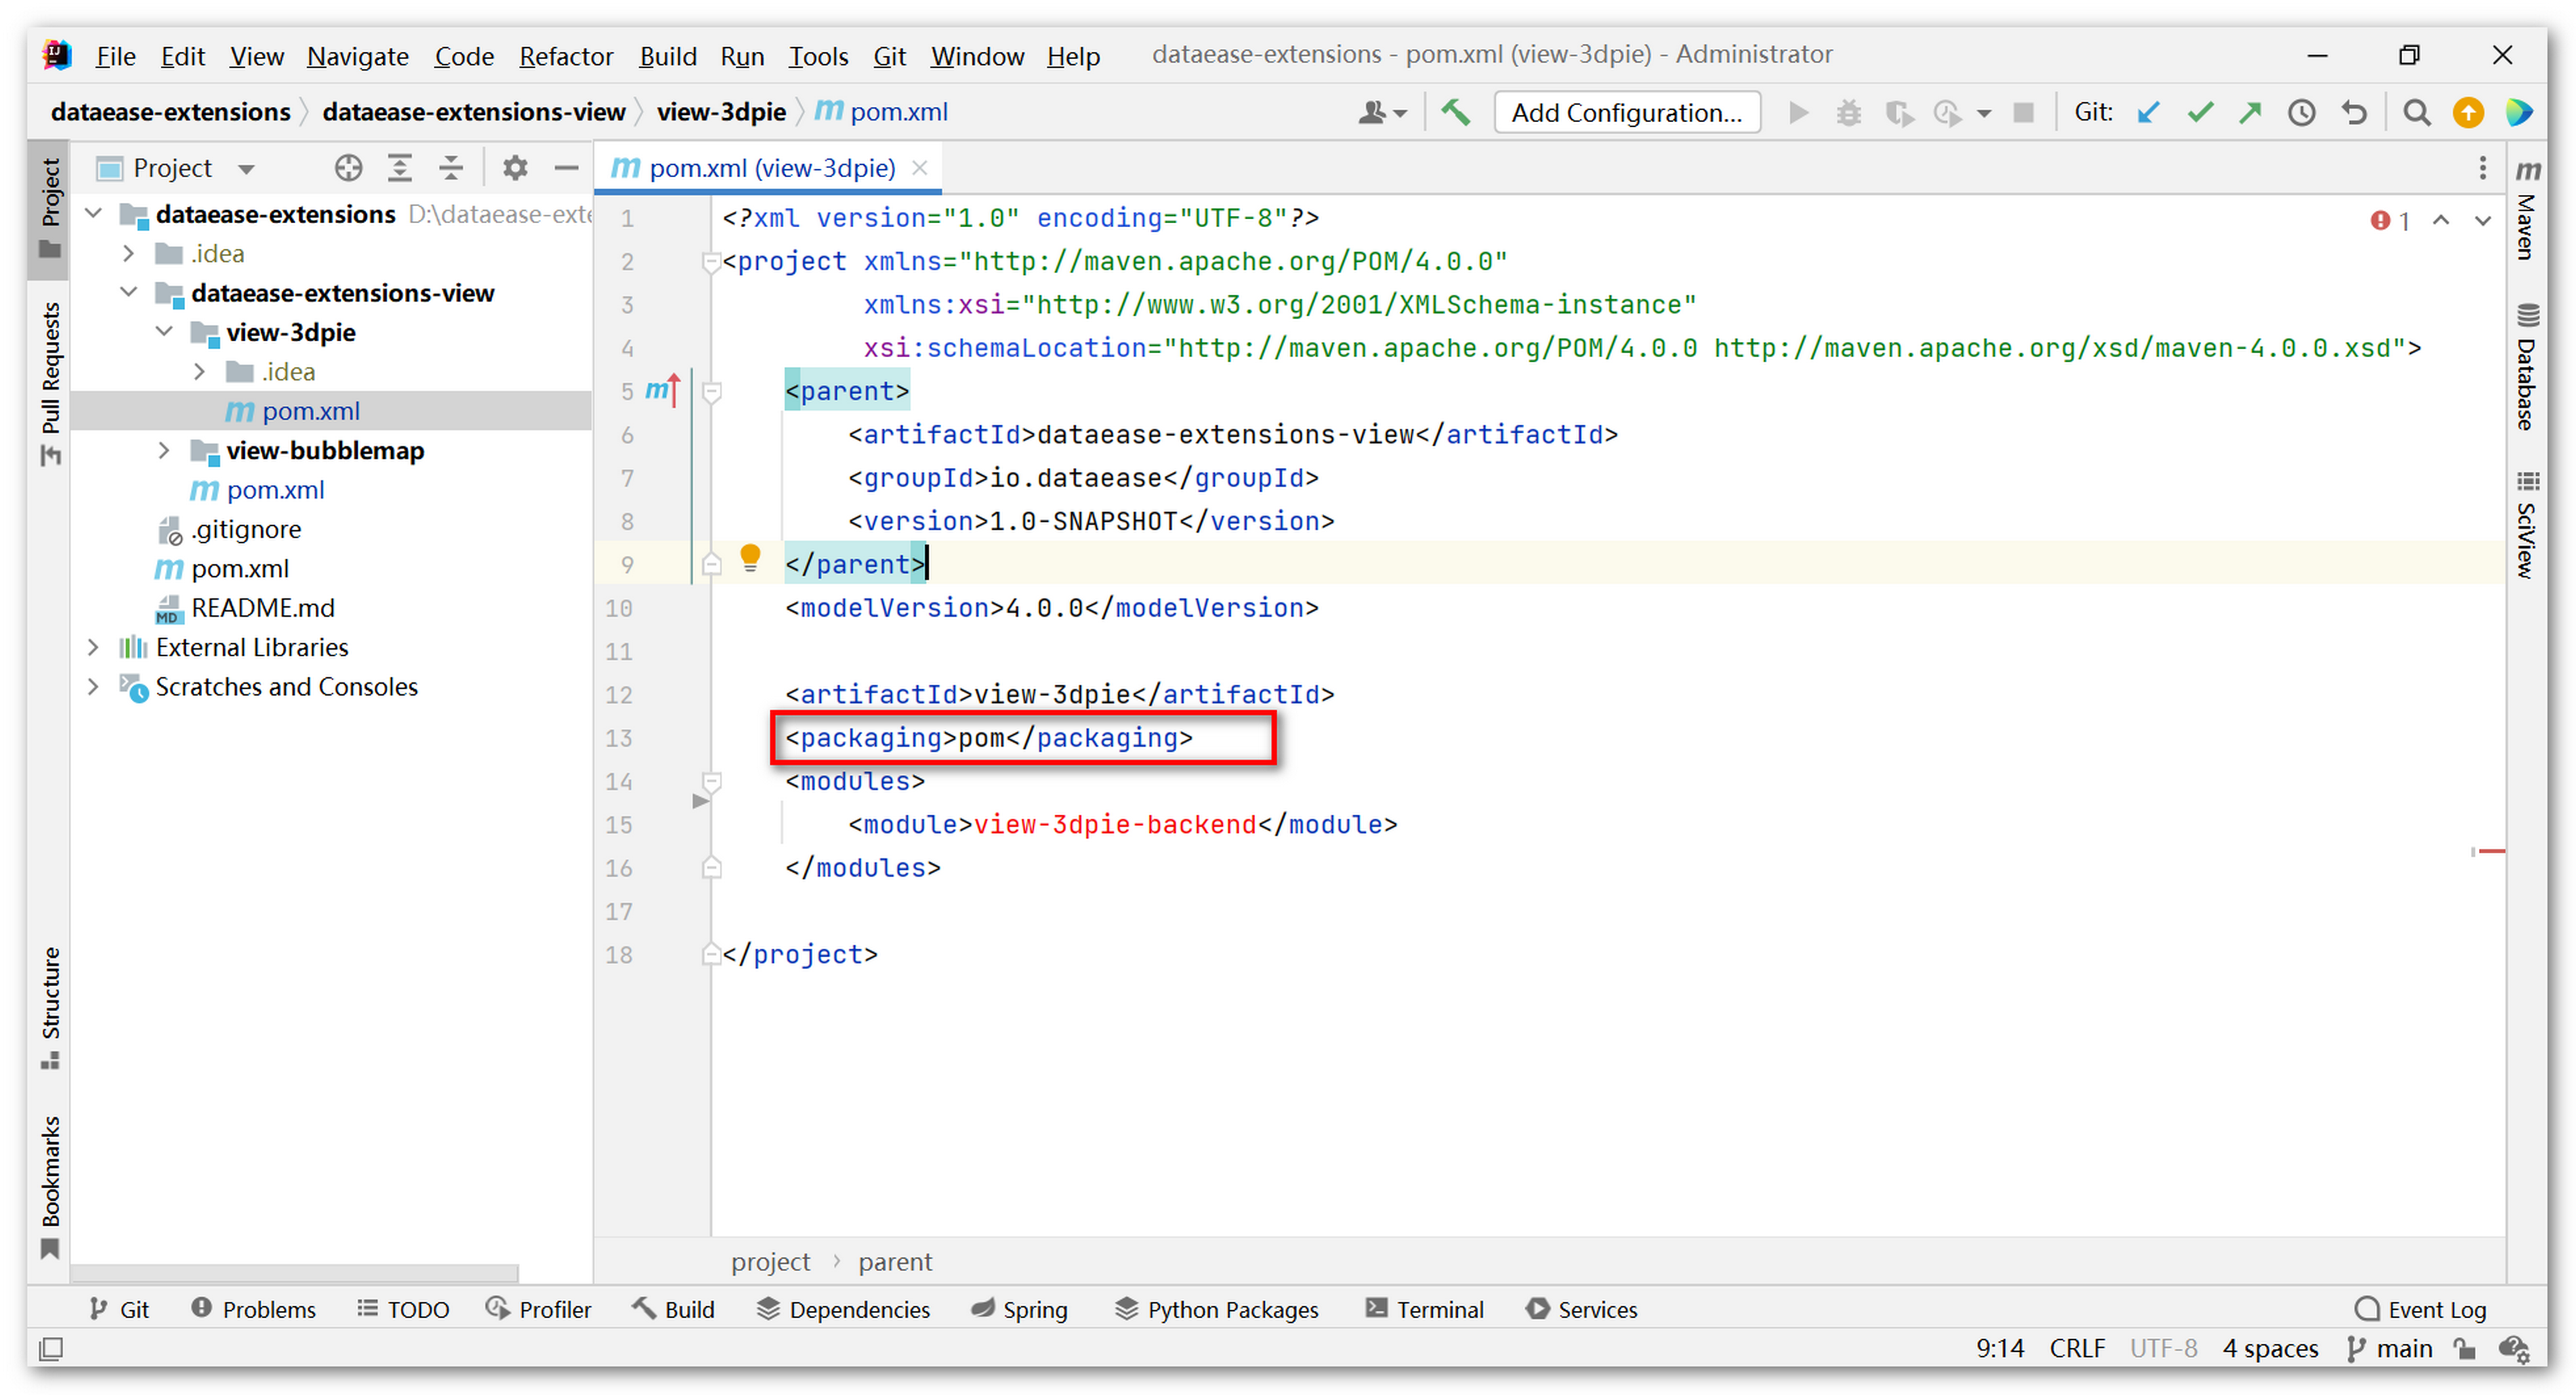Open Git Show History clock icon
This screenshot has width=2576, height=1395.
coord(2301,112)
